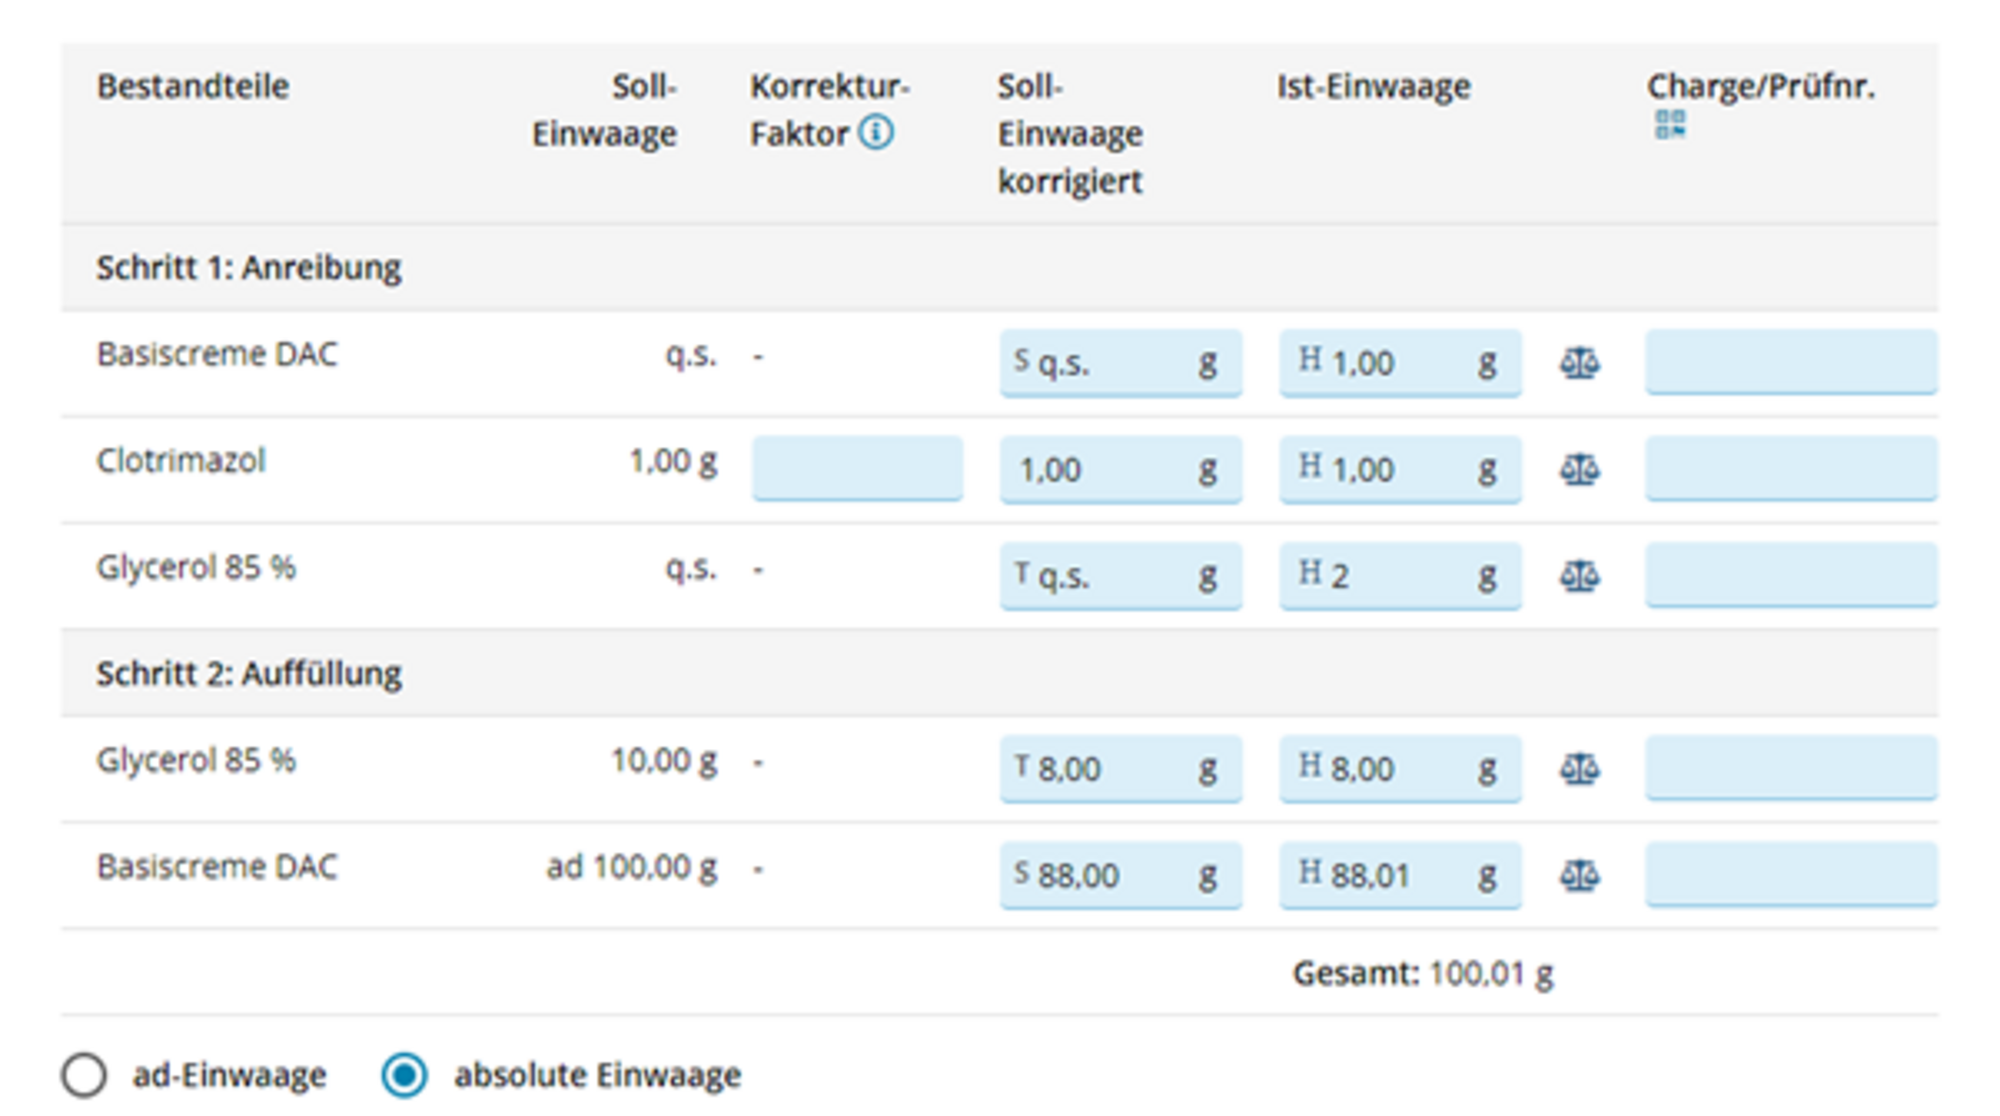The image size is (2000, 1116).
Task: Click the Charge field for the Schritt 1 Basiscreme DAC row
Action: [x=1790, y=362]
